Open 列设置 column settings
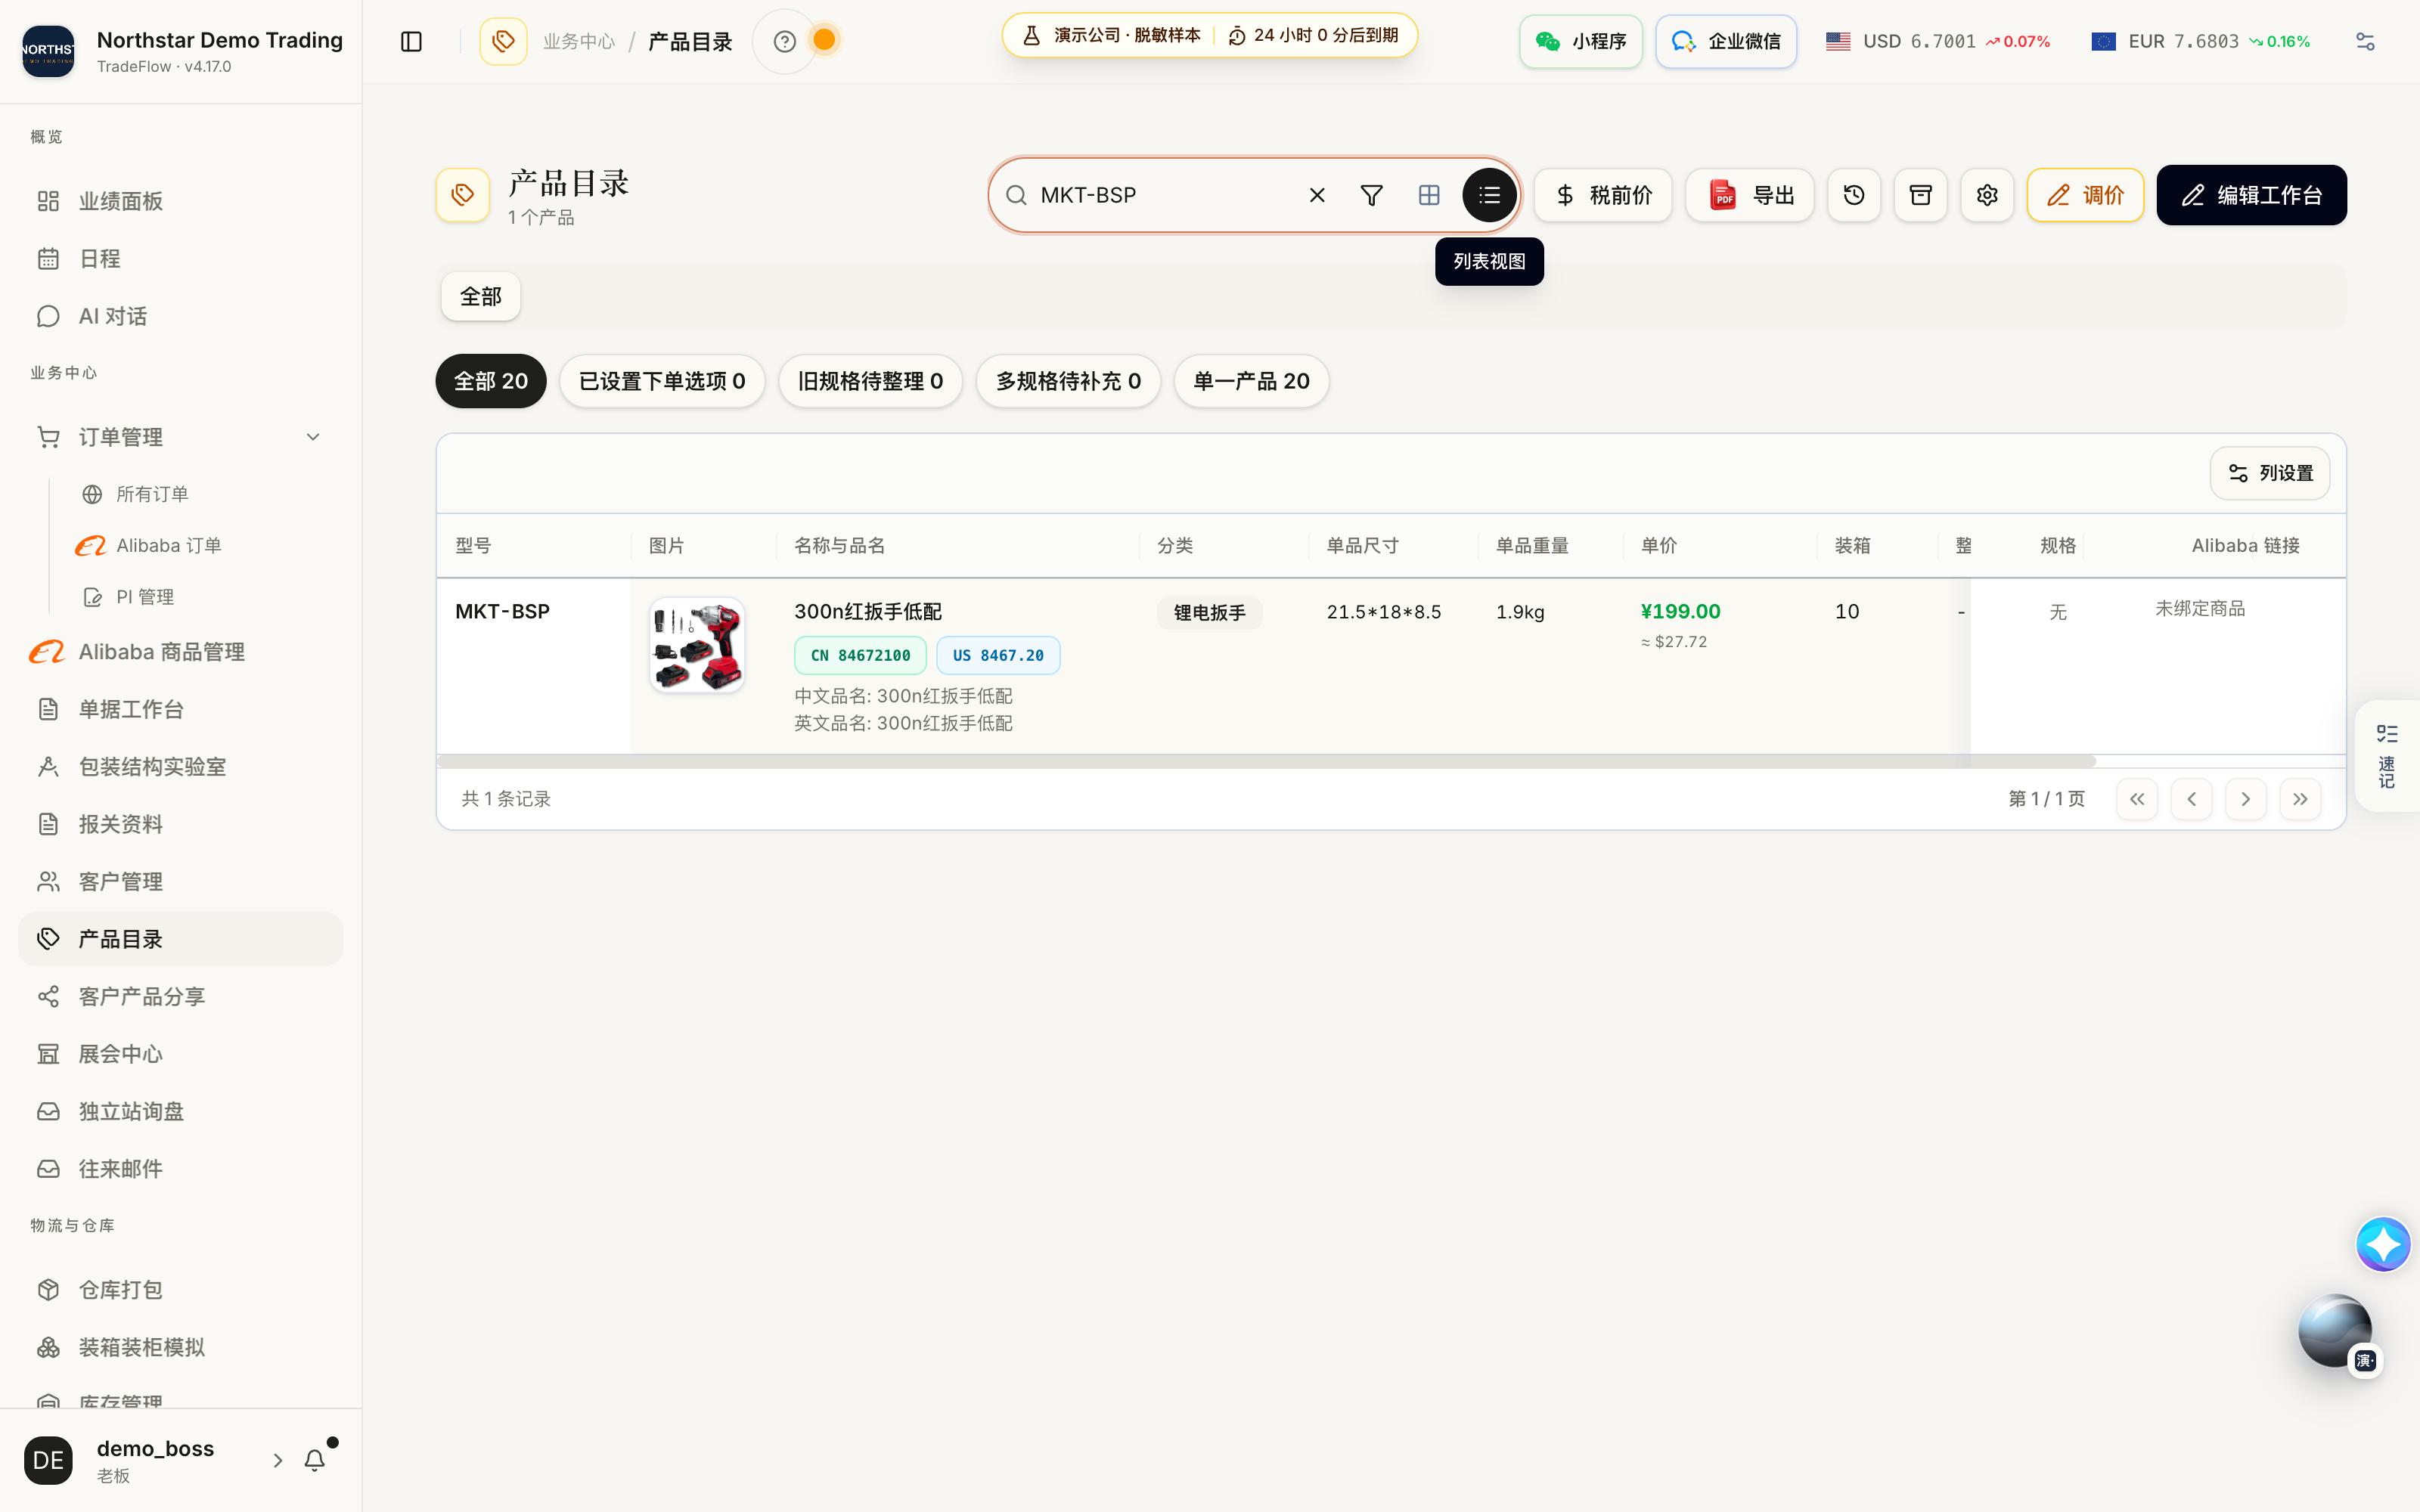Viewport: 2420px width, 1512px height. pos(2270,473)
